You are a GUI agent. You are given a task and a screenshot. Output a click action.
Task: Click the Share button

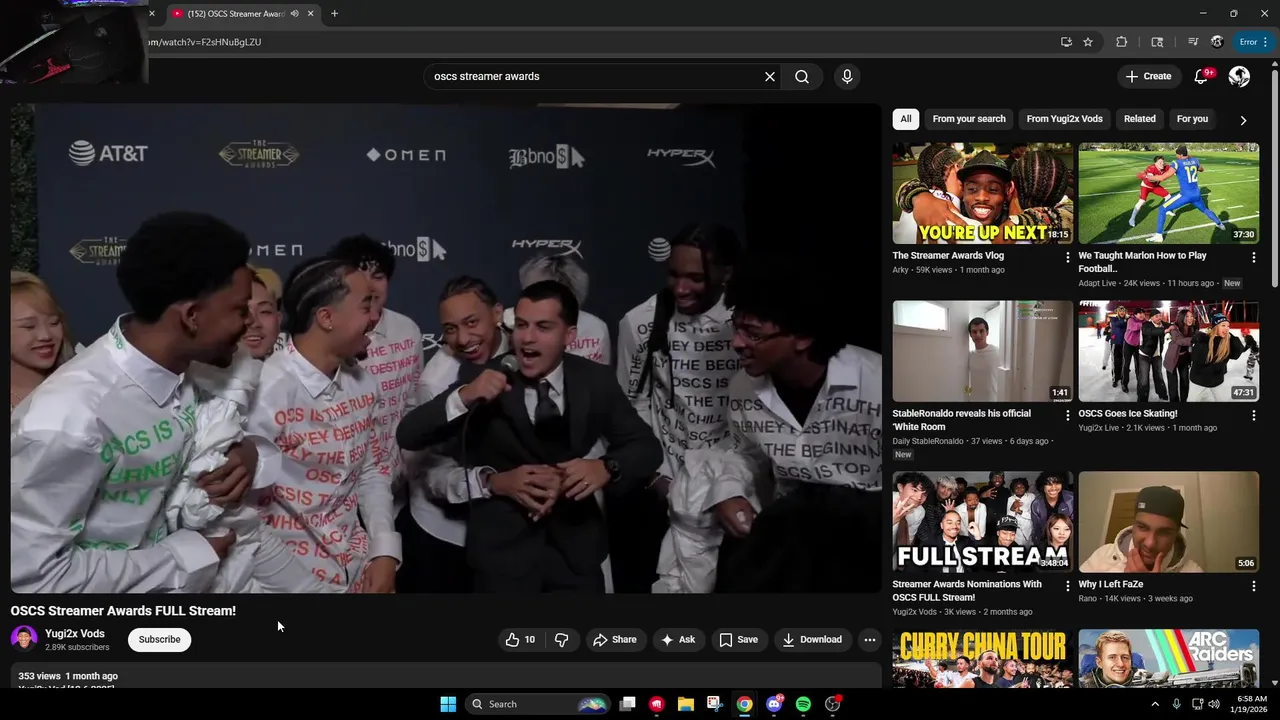614,640
